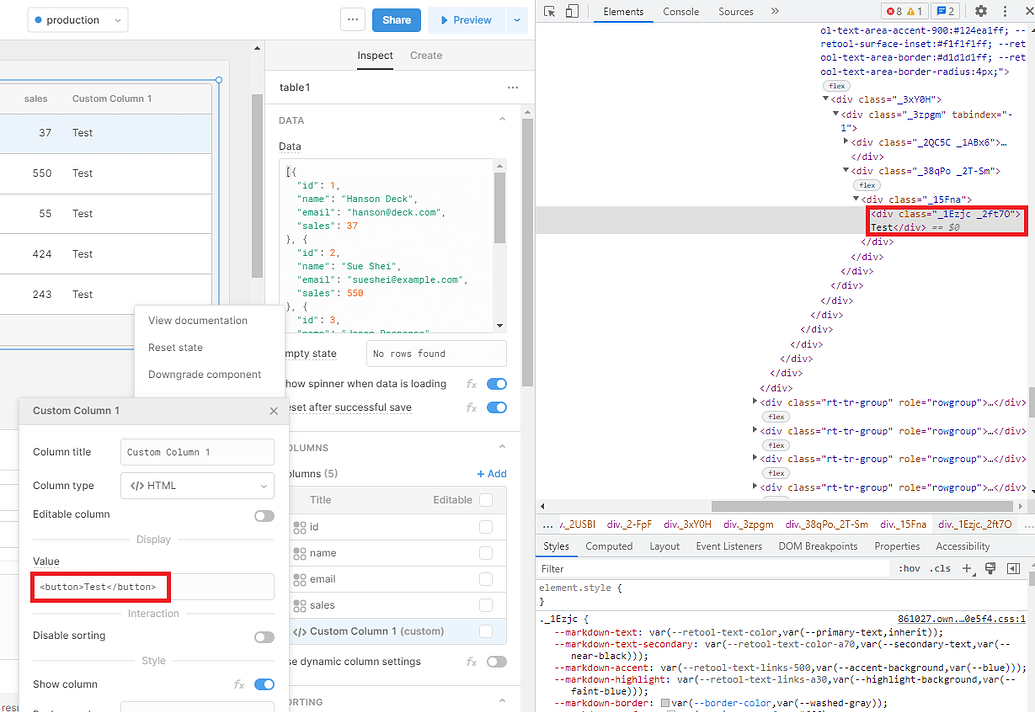Disable the 'Reset after successful save' toggle

click(x=498, y=407)
